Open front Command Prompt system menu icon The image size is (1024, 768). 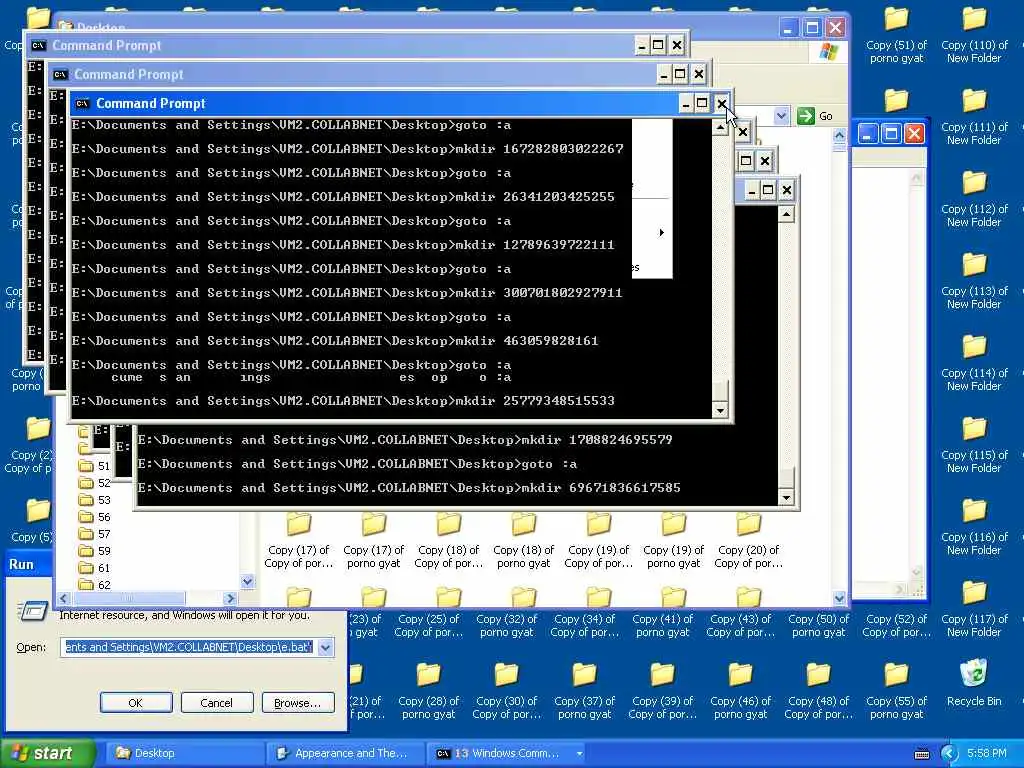pos(82,103)
